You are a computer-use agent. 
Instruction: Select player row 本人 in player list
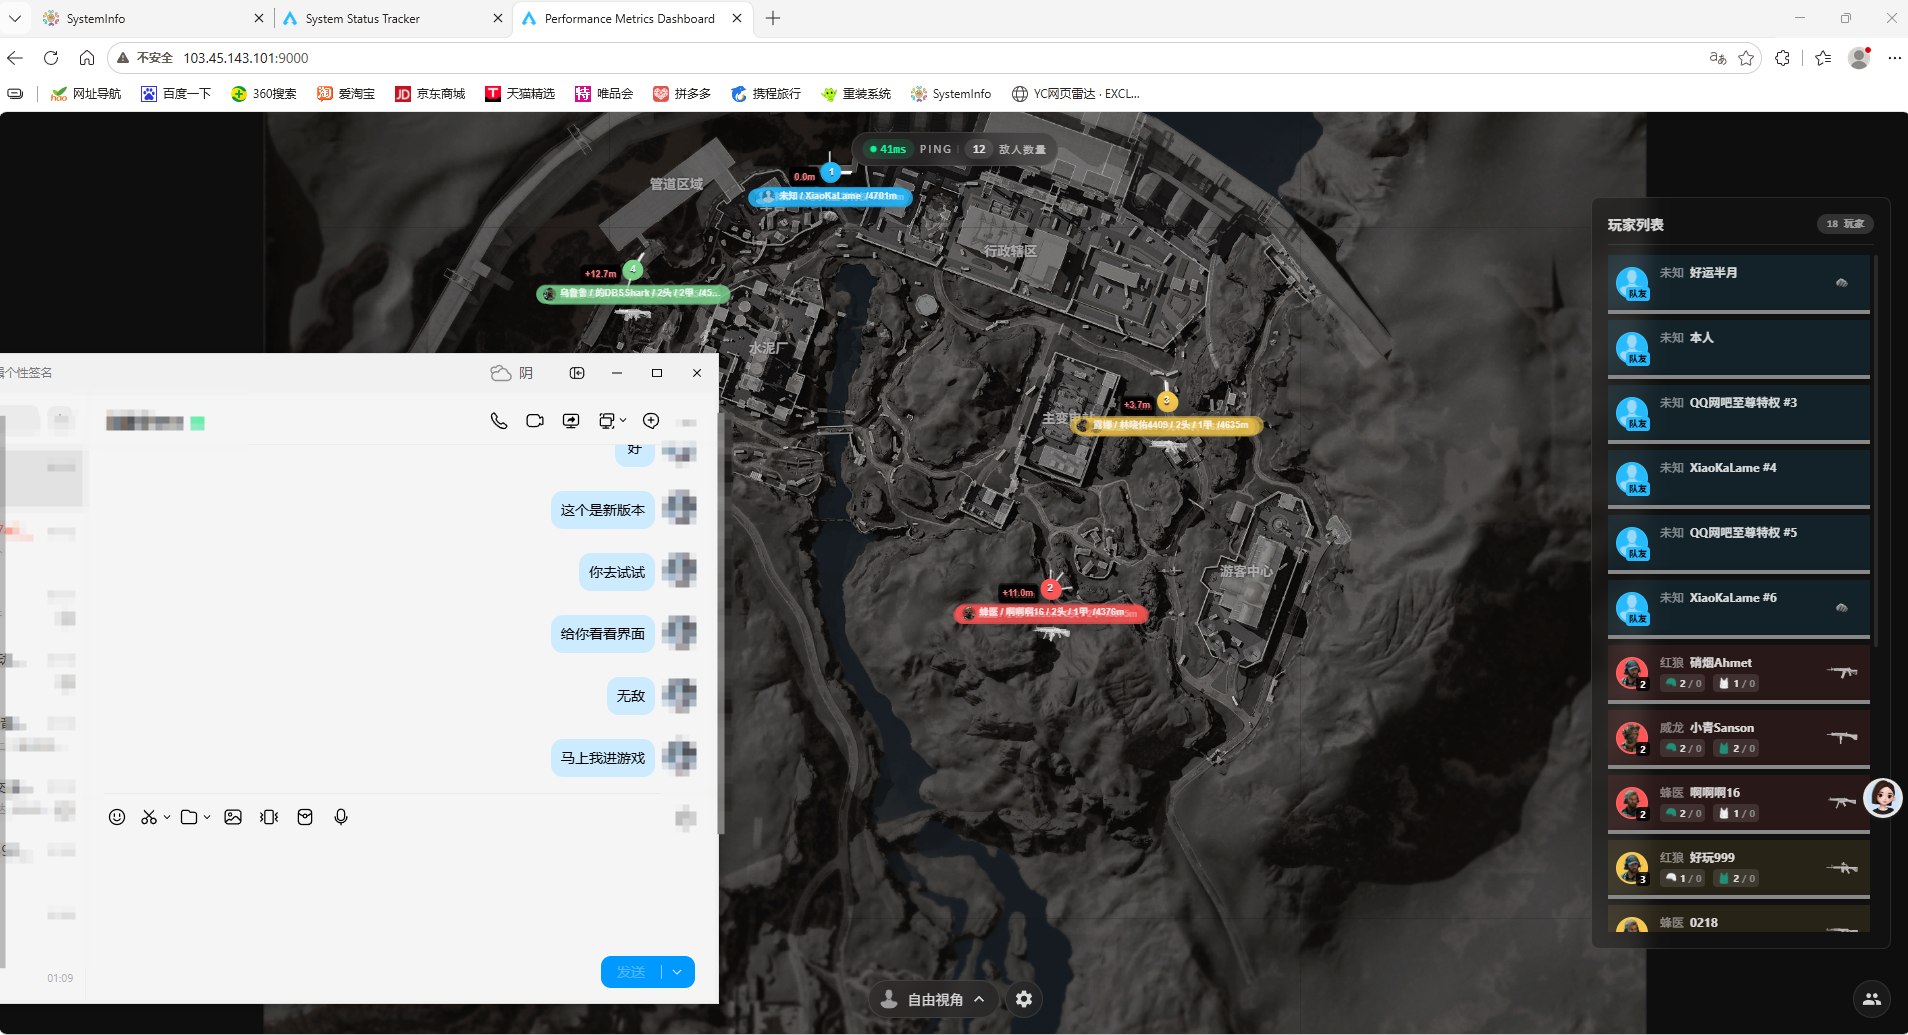[x=1739, y=348]
